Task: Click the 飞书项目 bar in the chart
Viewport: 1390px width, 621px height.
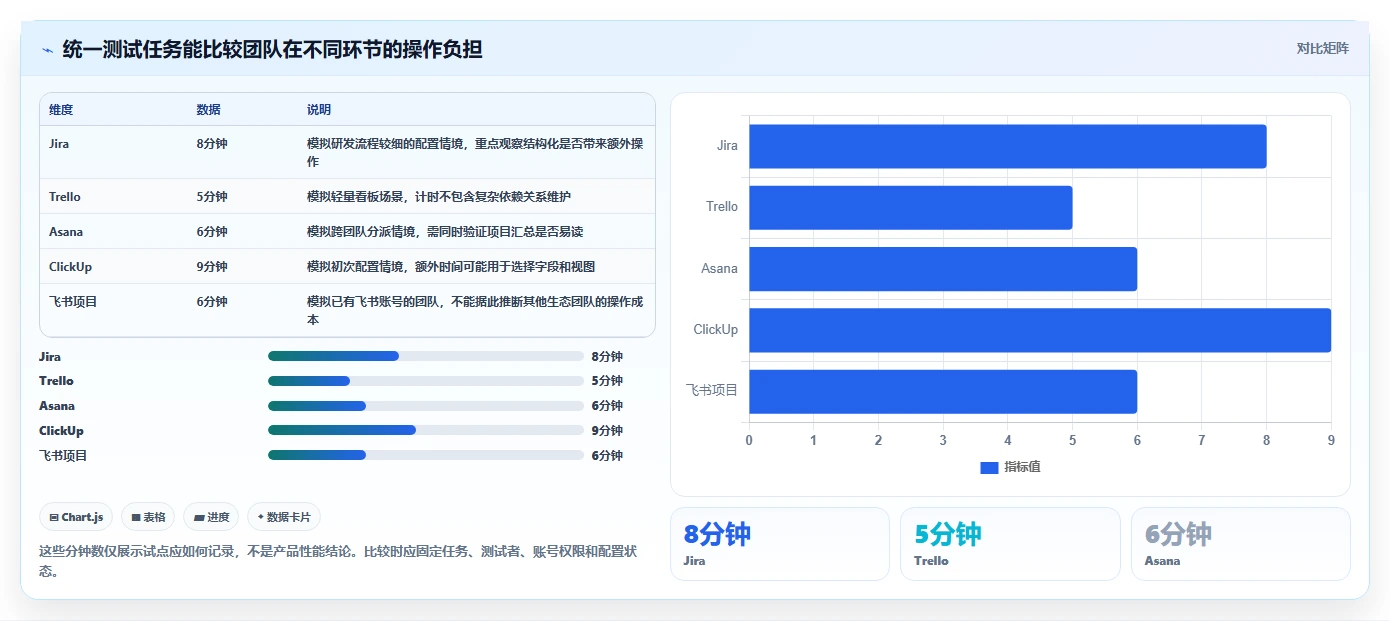Action: click(943, 391)
